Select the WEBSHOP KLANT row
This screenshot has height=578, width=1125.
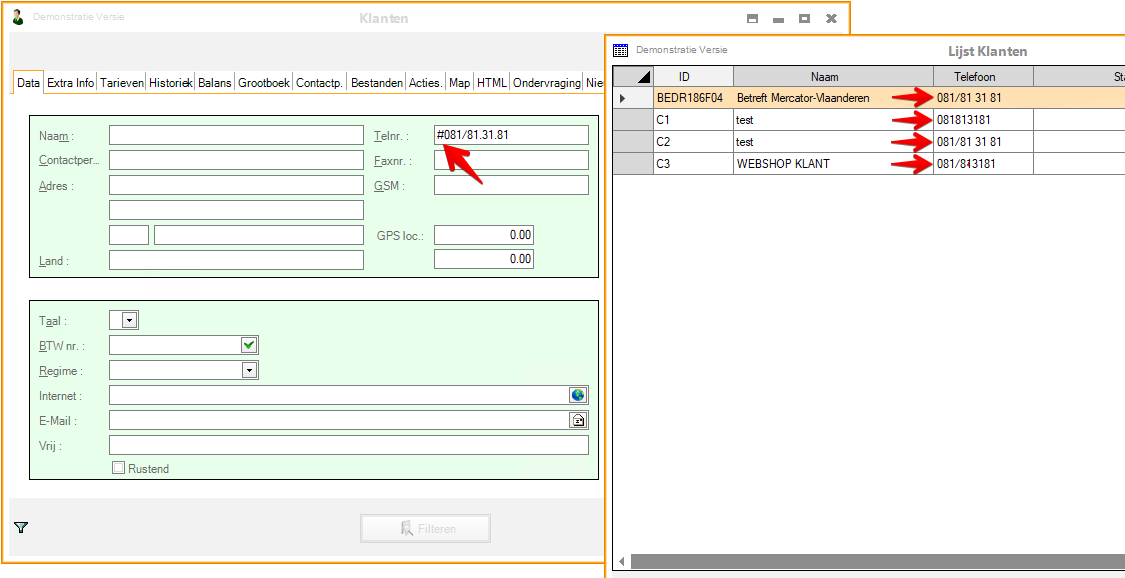click(x=783, y=164)
